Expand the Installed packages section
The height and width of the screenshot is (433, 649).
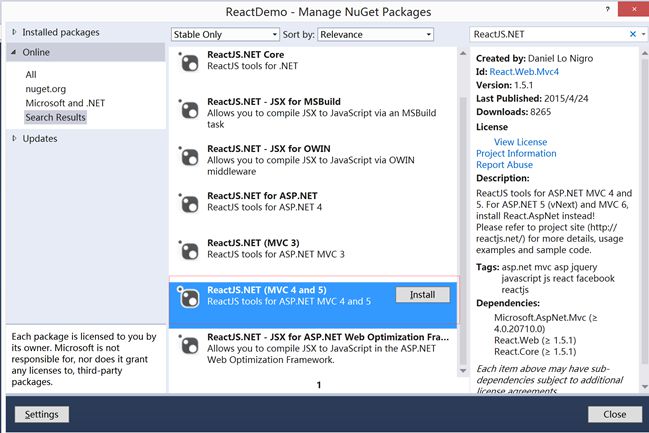click(x=14, y=32)
